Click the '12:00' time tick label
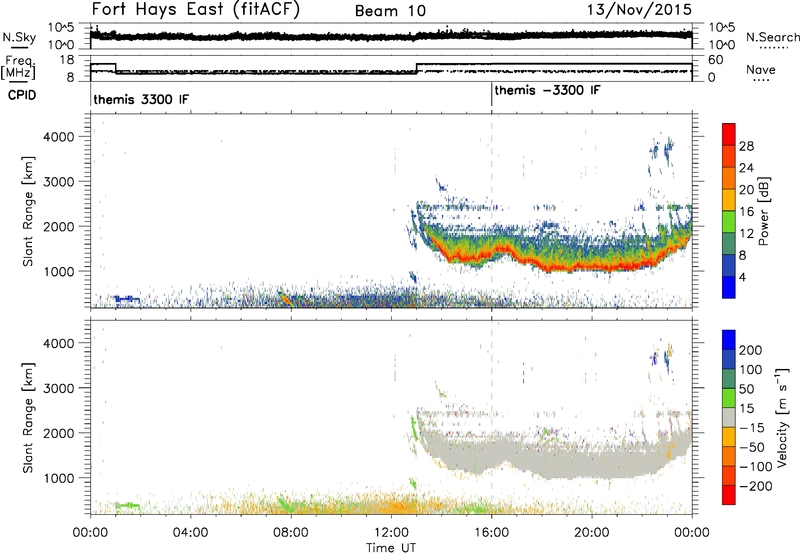Screen dimensions: 800x554 pyautogui.click(x=391, y=533)
